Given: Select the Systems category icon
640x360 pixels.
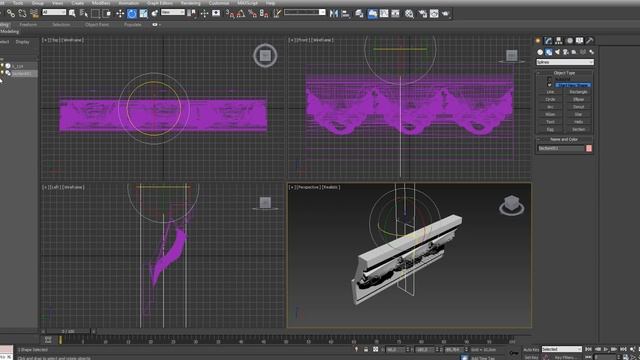Looking at the screenshot, I should [591, 52].
